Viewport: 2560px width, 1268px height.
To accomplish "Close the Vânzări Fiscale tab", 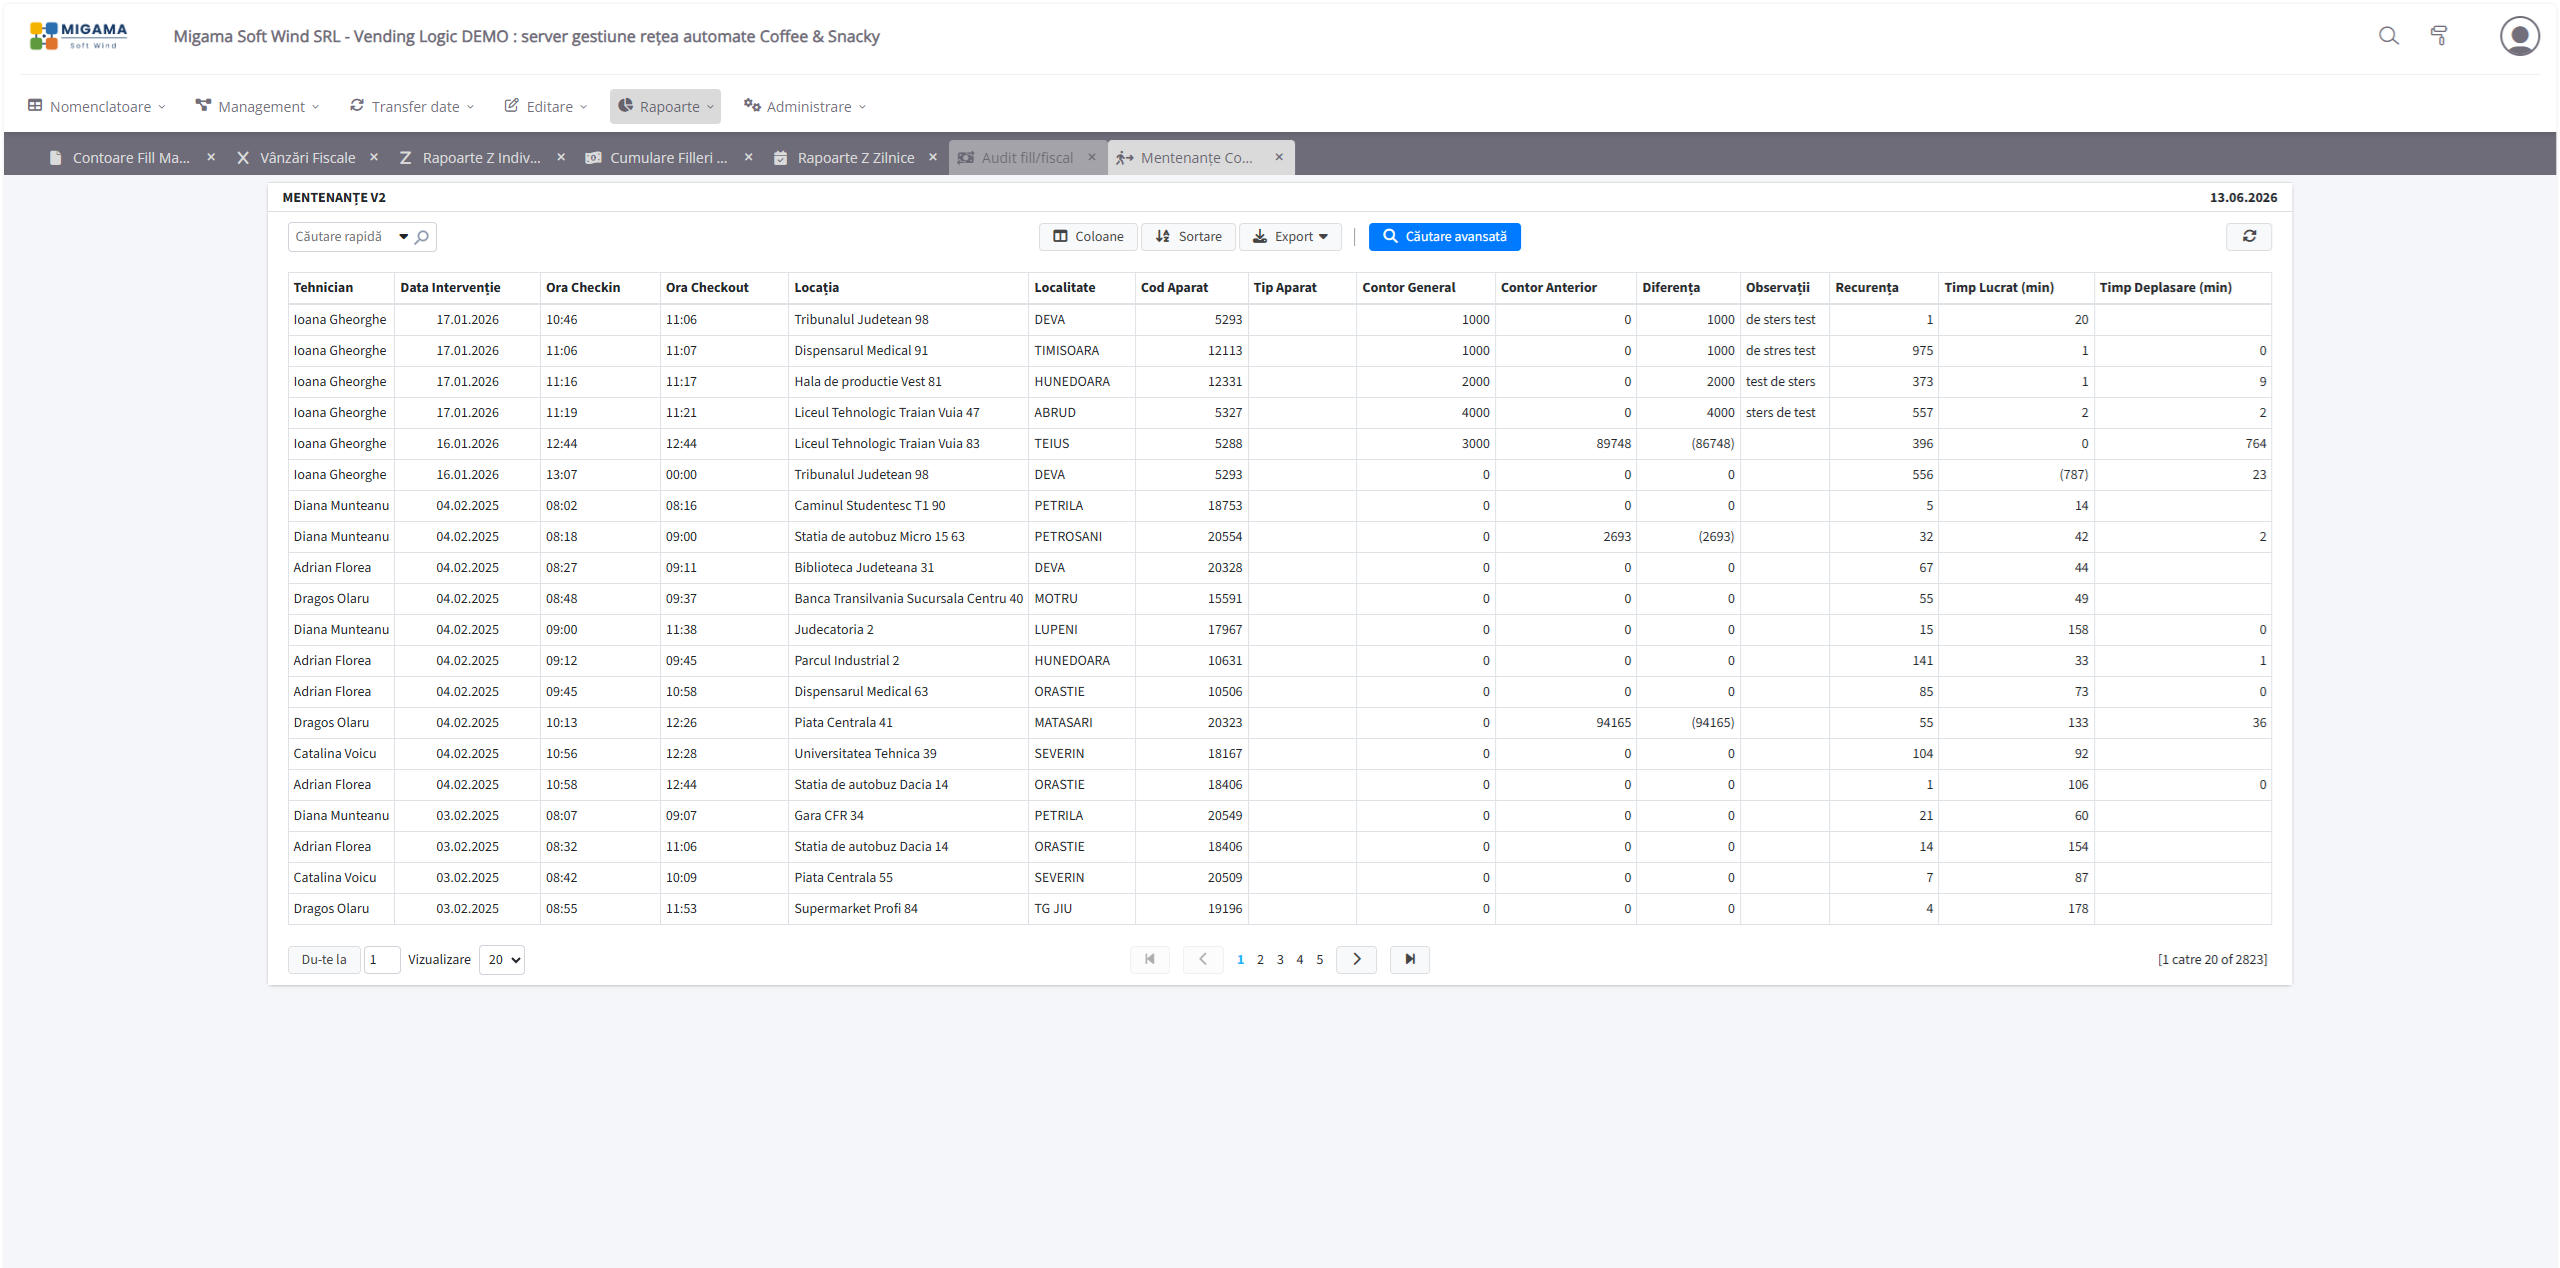I will (374, 157).
